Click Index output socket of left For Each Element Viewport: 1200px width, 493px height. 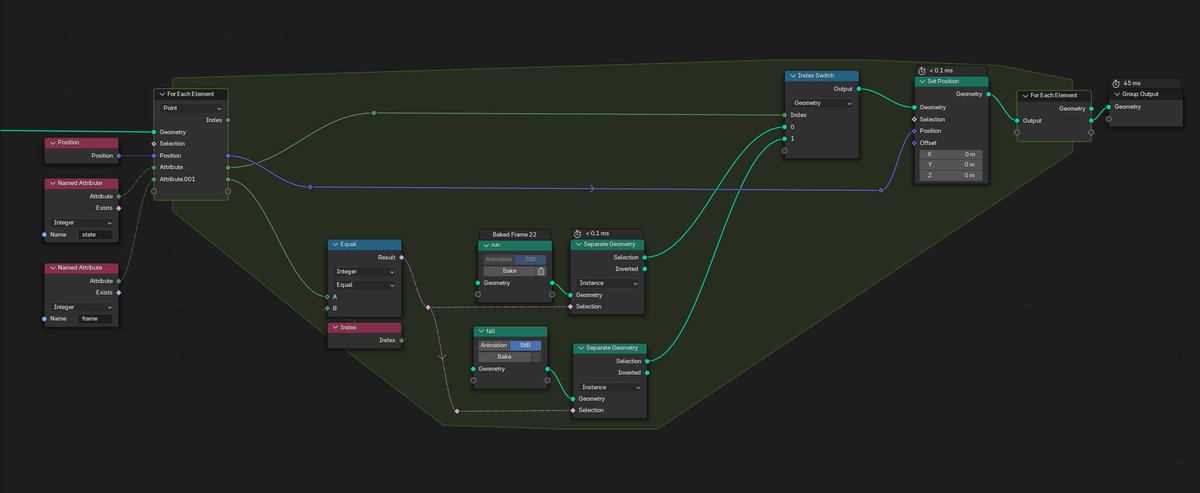[229, 120]
